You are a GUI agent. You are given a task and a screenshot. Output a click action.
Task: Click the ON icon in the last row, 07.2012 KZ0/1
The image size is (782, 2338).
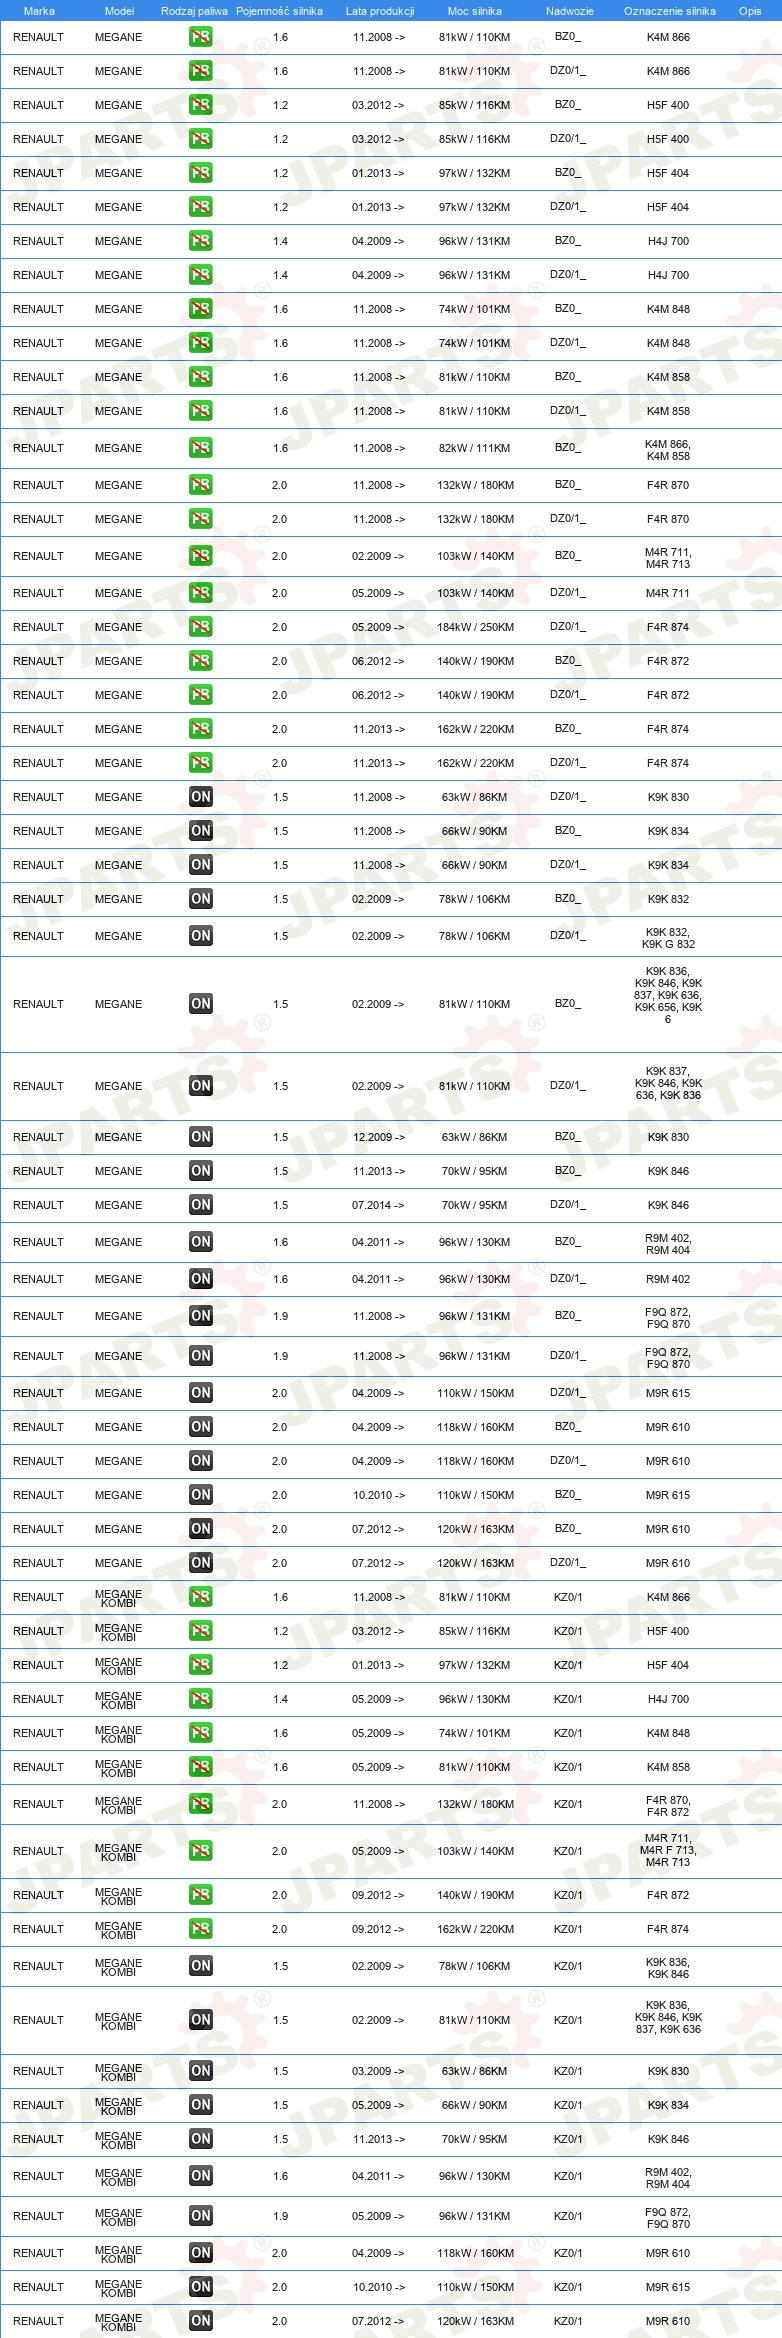201,2321
